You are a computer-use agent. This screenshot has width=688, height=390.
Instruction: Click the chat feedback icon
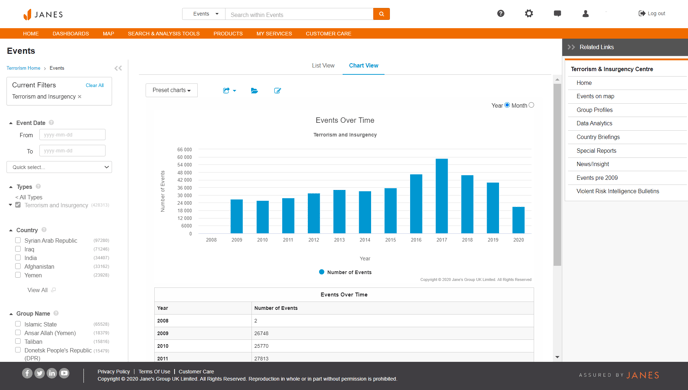coord(557,14)
